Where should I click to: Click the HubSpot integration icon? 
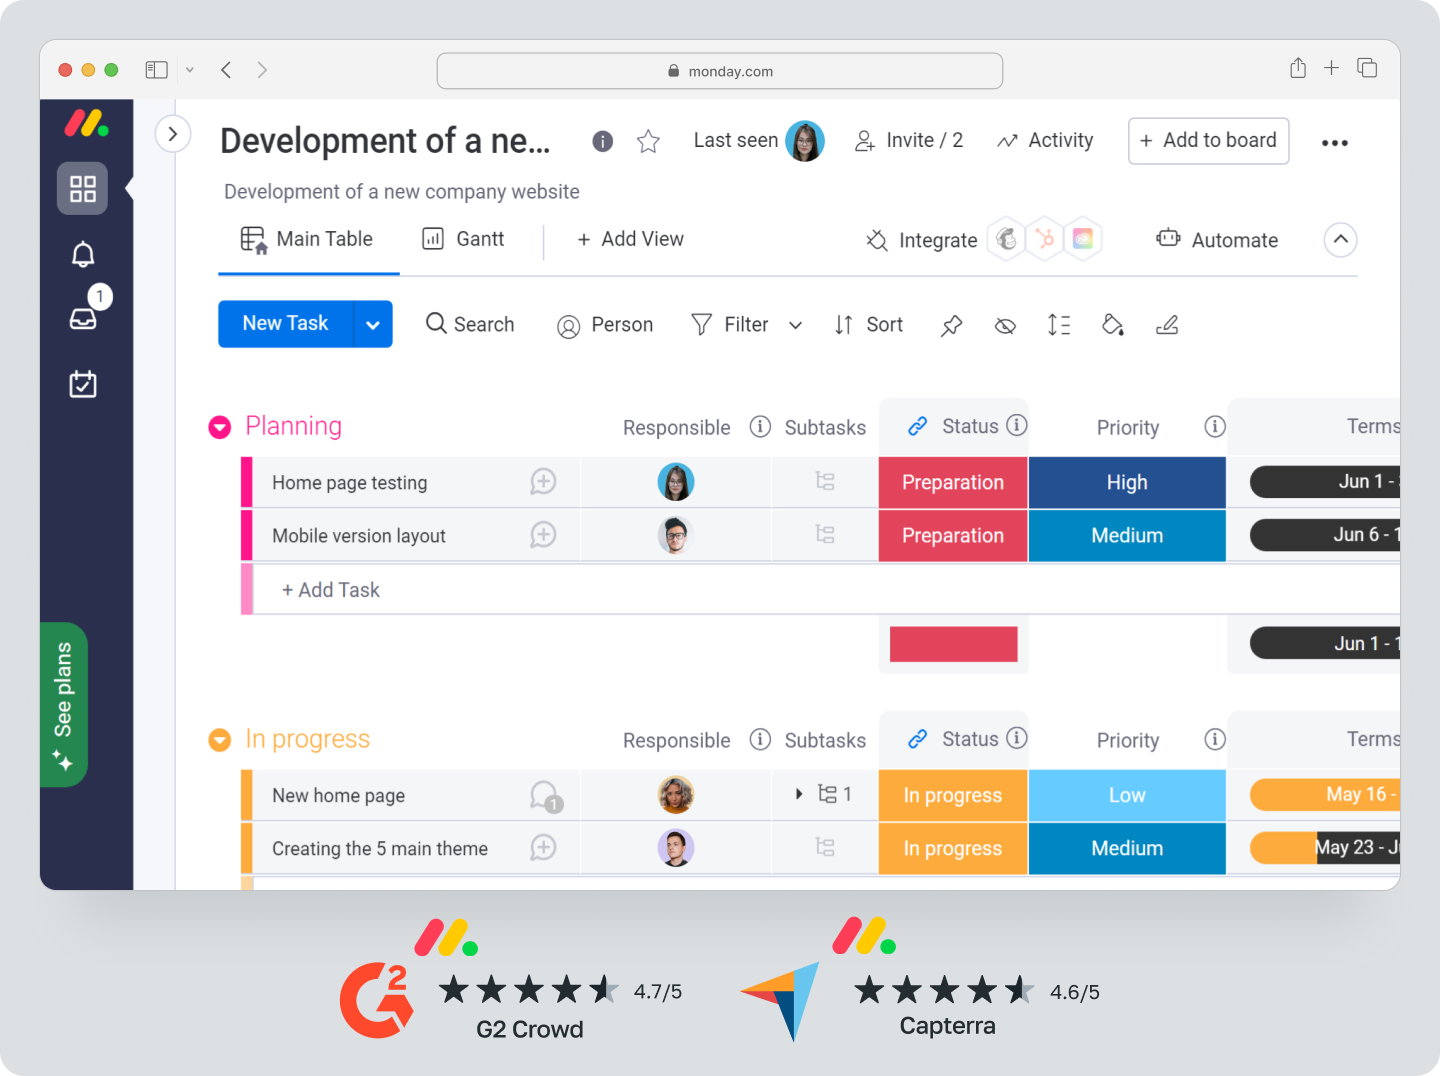1045,239
